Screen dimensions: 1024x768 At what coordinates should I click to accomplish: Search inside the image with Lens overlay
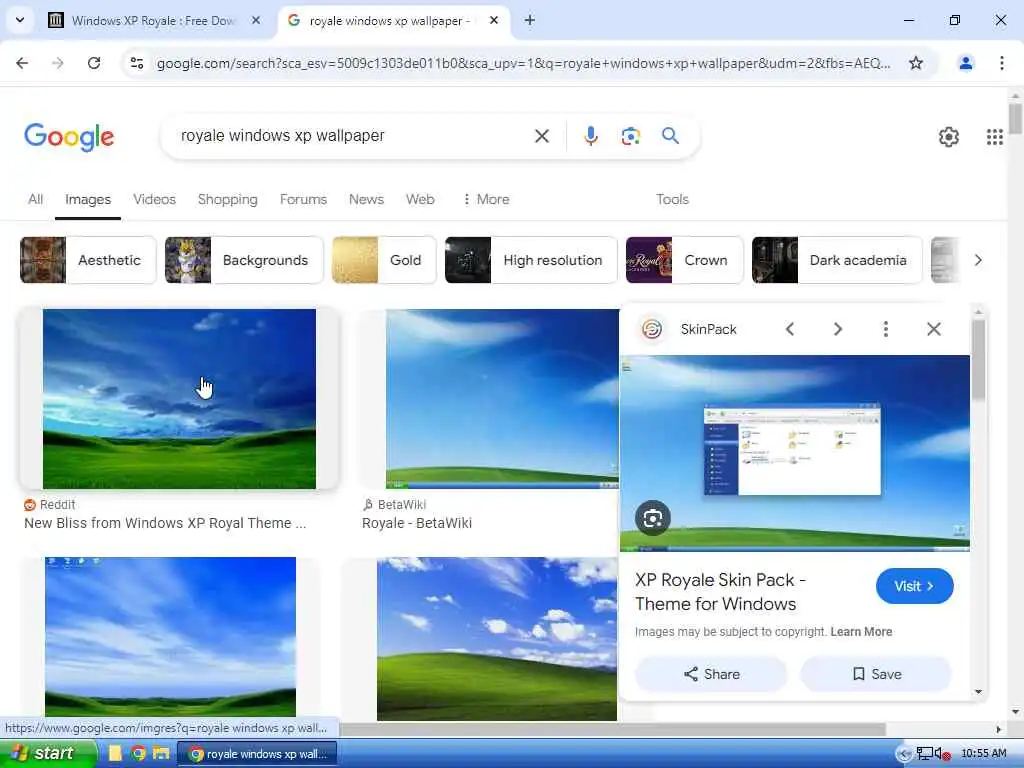pos(652,518)
